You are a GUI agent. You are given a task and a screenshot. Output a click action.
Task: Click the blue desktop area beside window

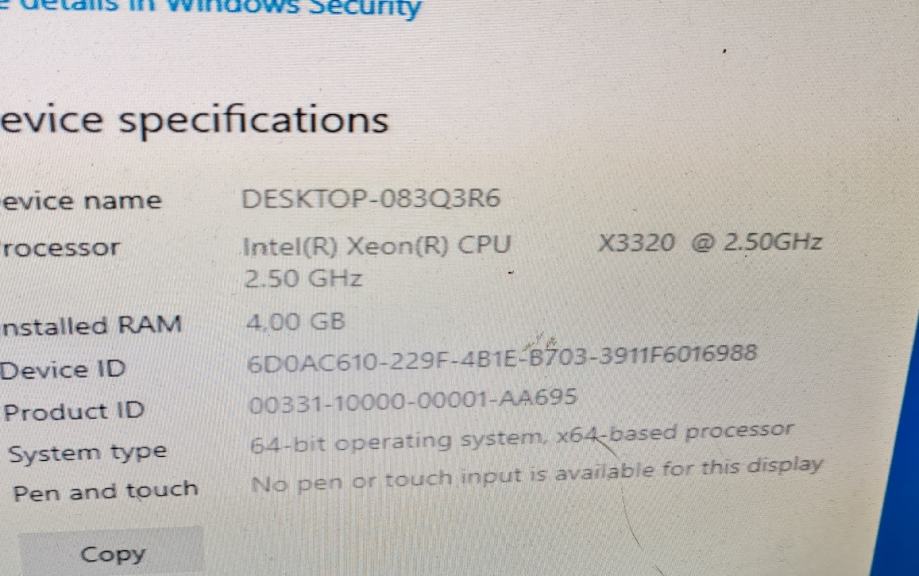[x=897, y=469]
